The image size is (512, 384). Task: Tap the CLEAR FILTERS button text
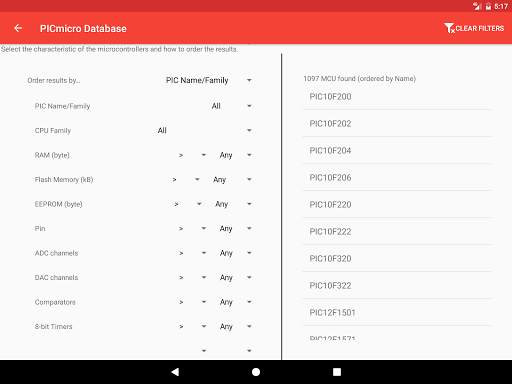(x=480, y=28)
